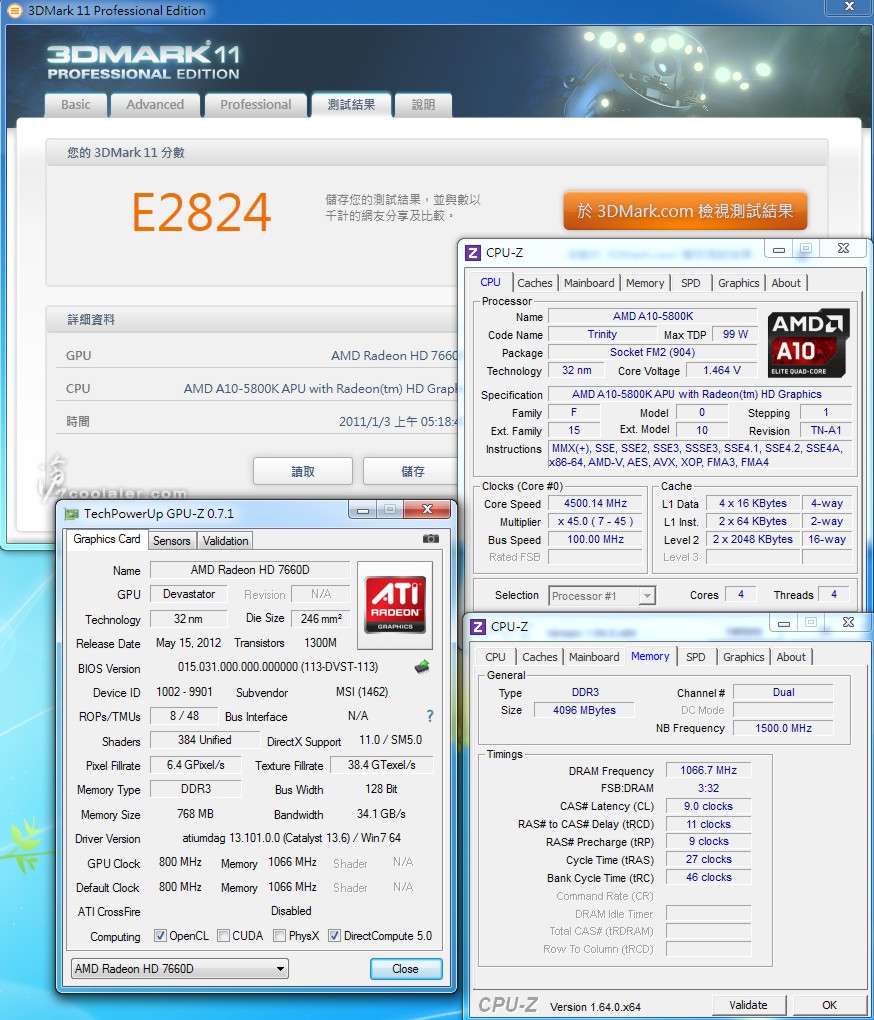874x1020 pixels.
Task: Click the Pixel Fillrate value 6.4 GPixel/s
Action: pyautogui.click(x=195, y=765)
